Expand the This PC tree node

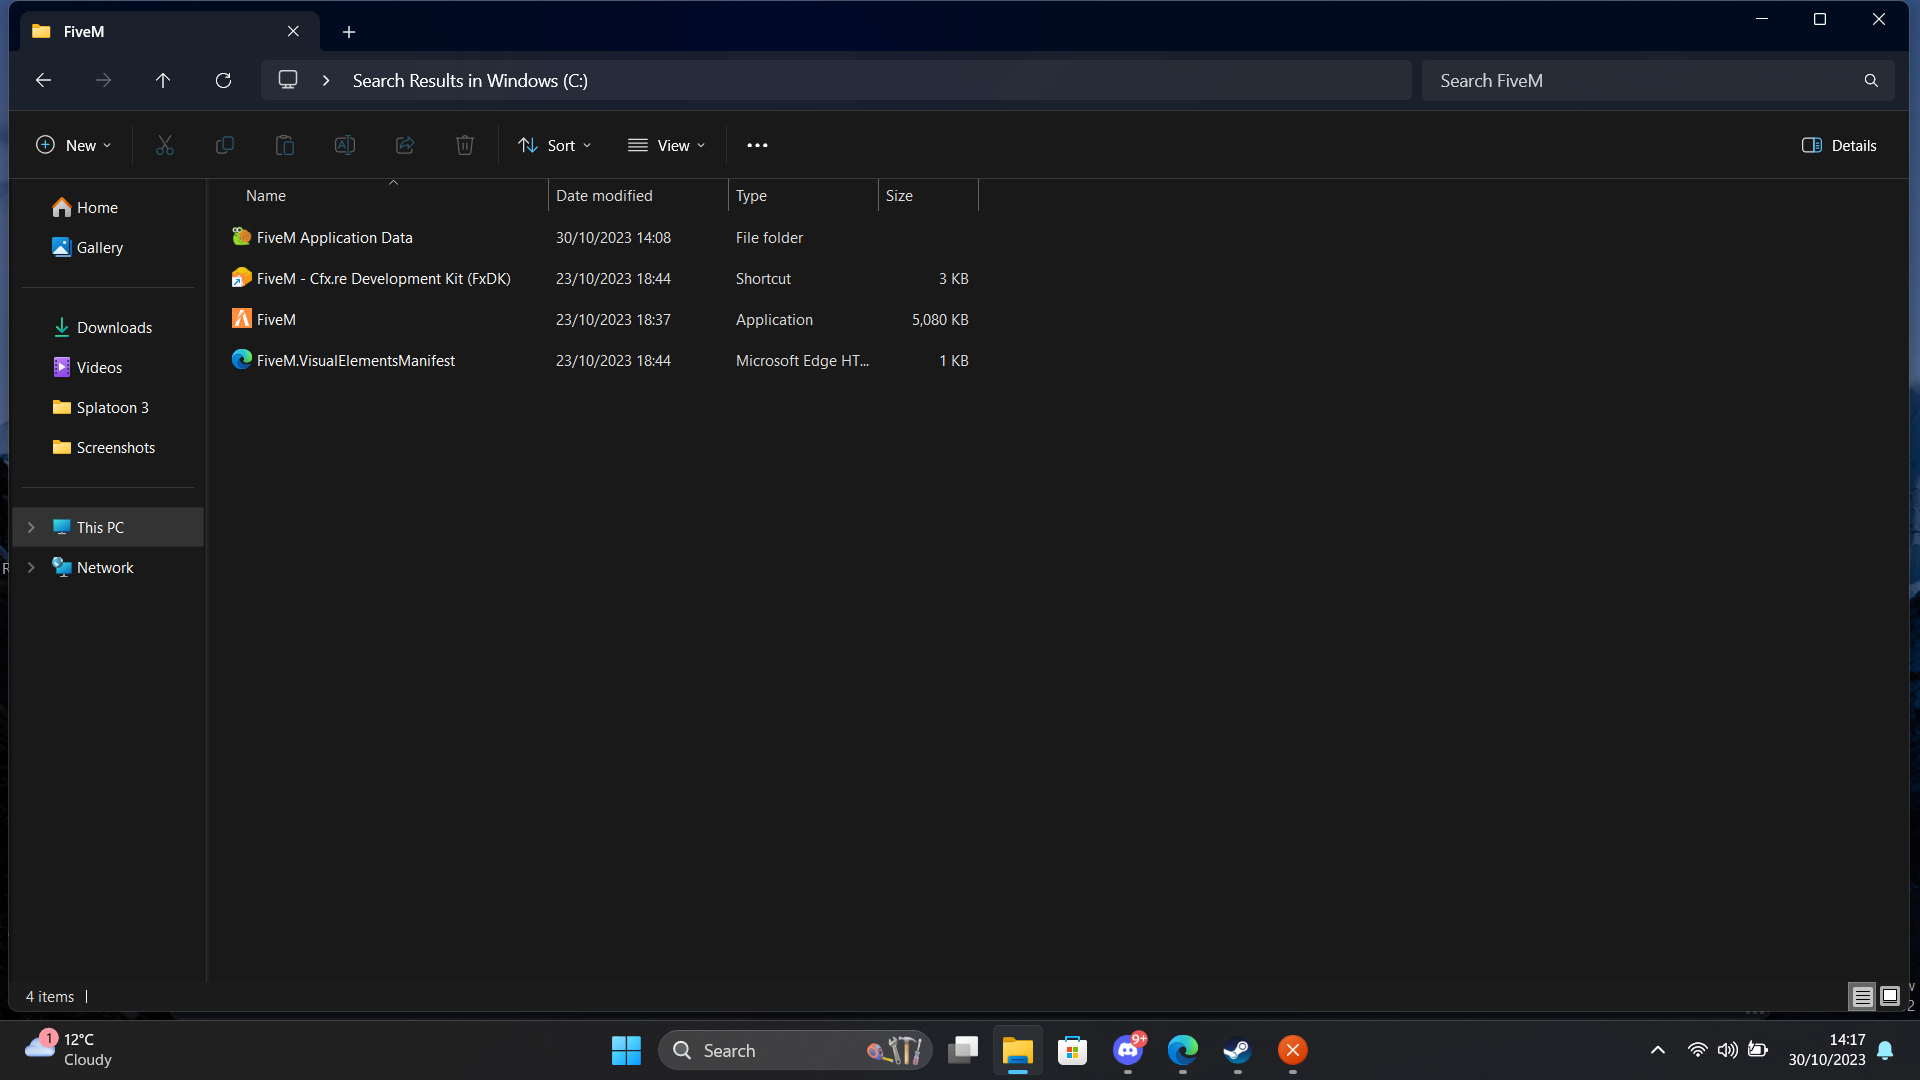point(31,527)
